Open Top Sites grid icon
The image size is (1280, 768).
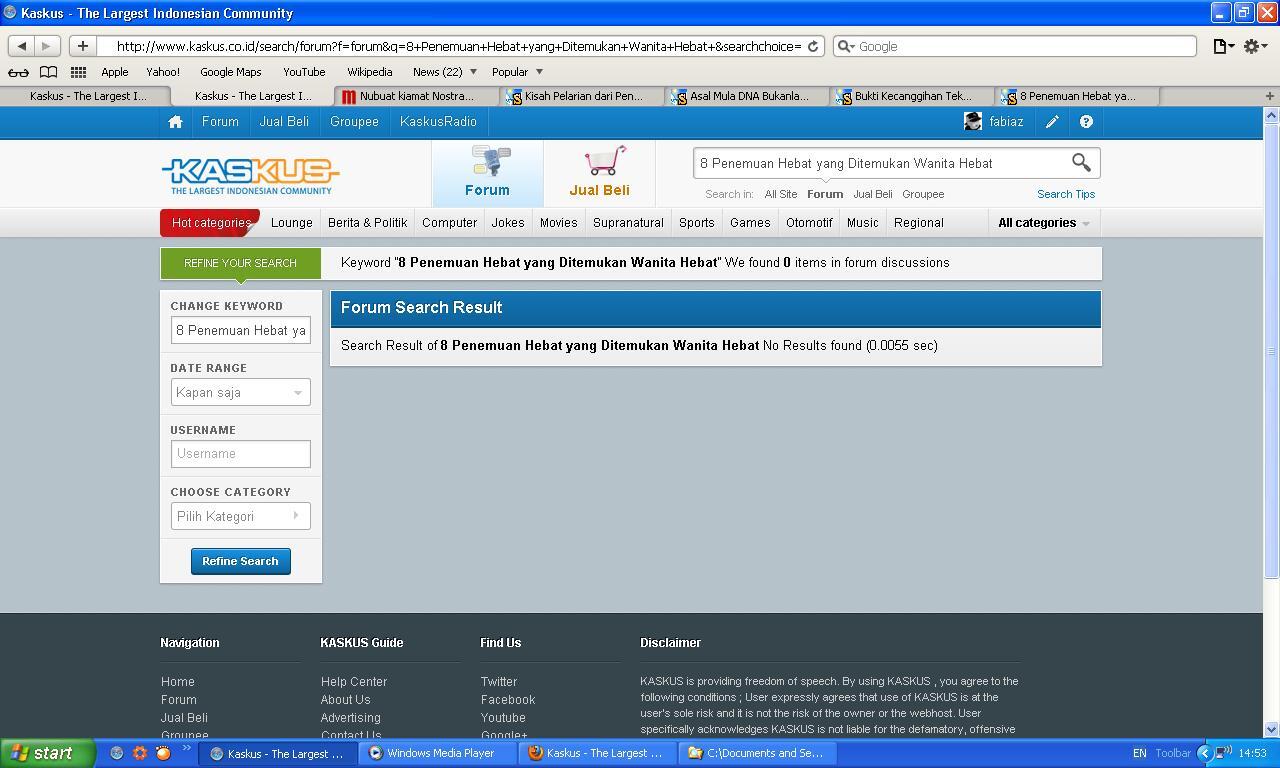click(x=78, y=72)
